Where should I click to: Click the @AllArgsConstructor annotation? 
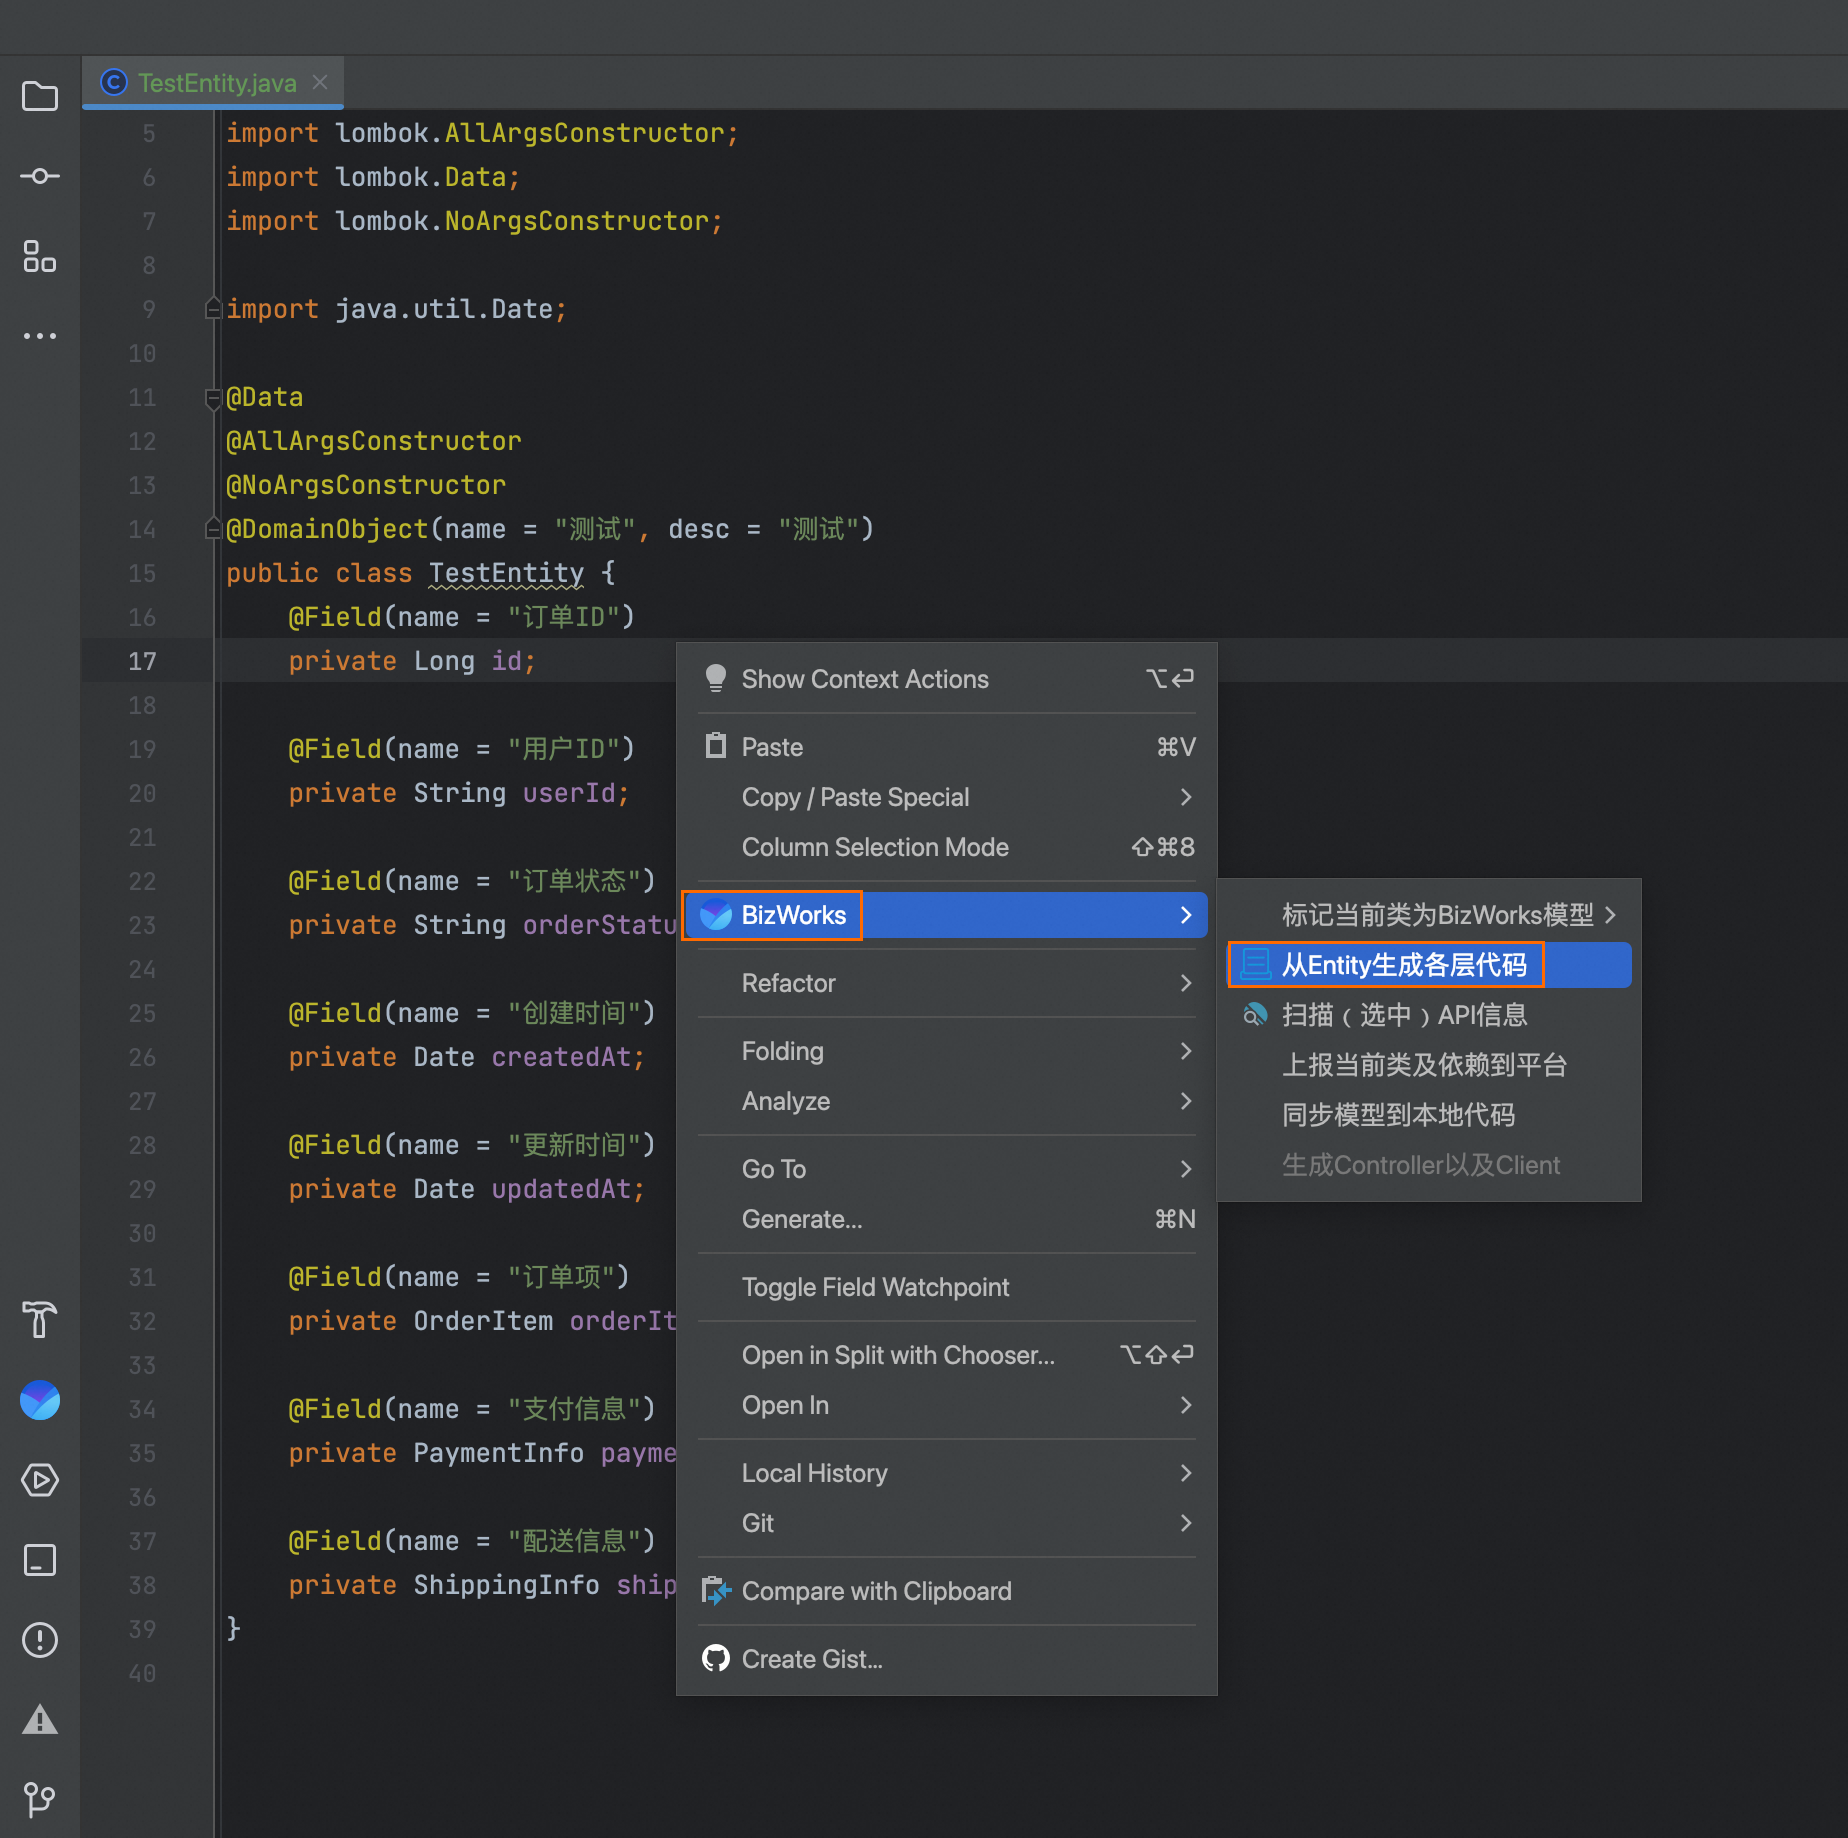point(374,440)
